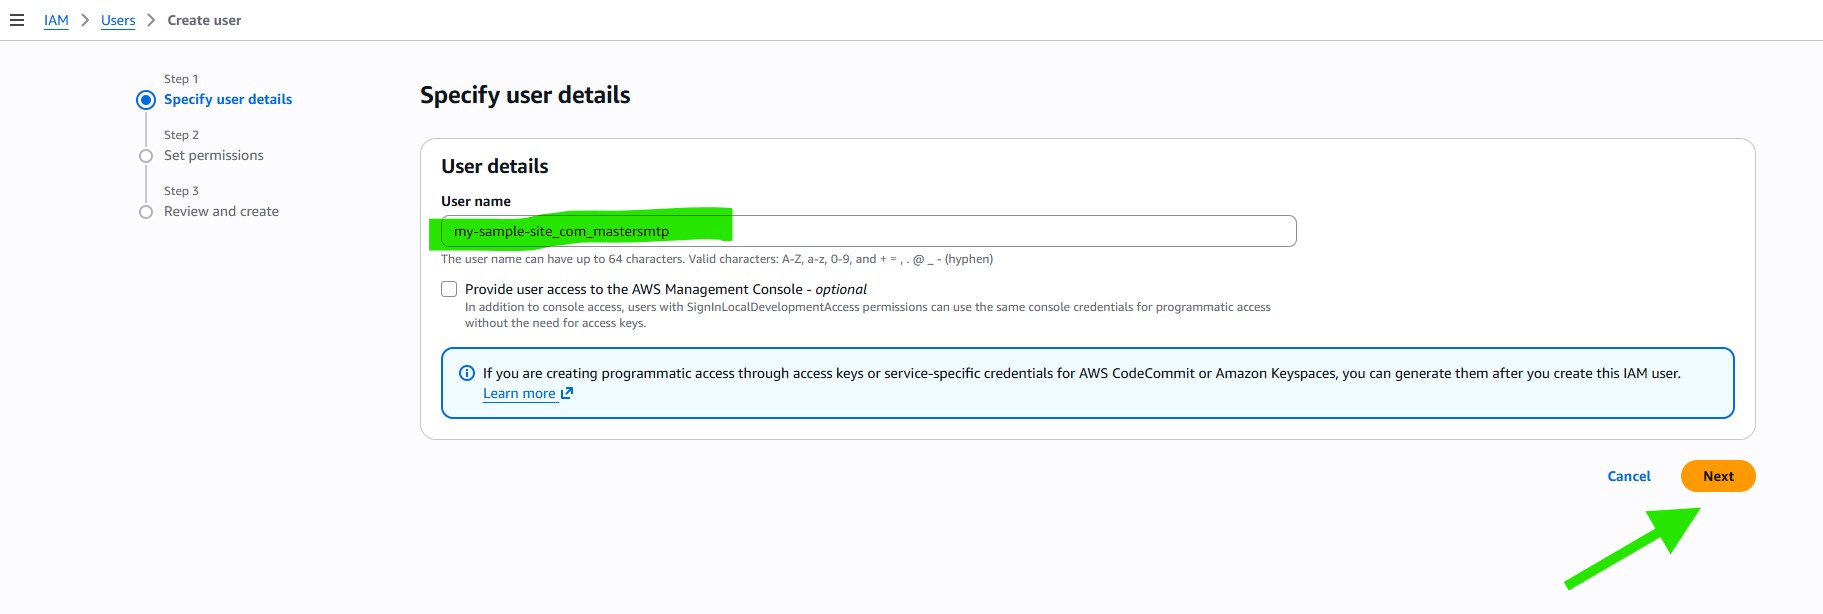The height and width of the screenshot is (614, 1823).
Task: Click the breadcrumb chevron after Users
Action: coord(151,20)
